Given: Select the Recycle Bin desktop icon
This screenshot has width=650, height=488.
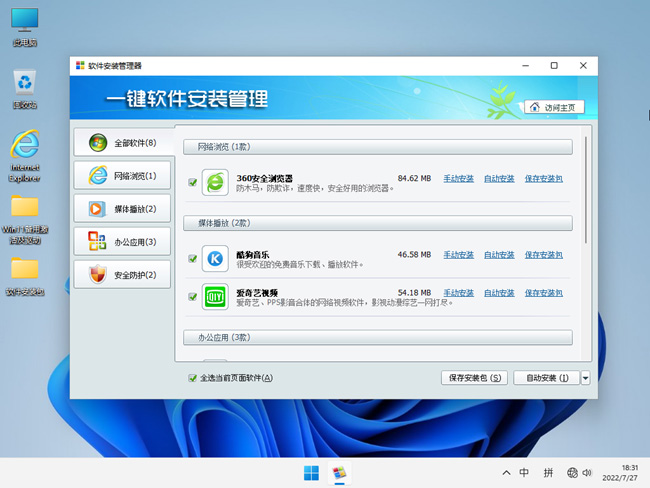Looking at the screenshot, I should 25,89.
